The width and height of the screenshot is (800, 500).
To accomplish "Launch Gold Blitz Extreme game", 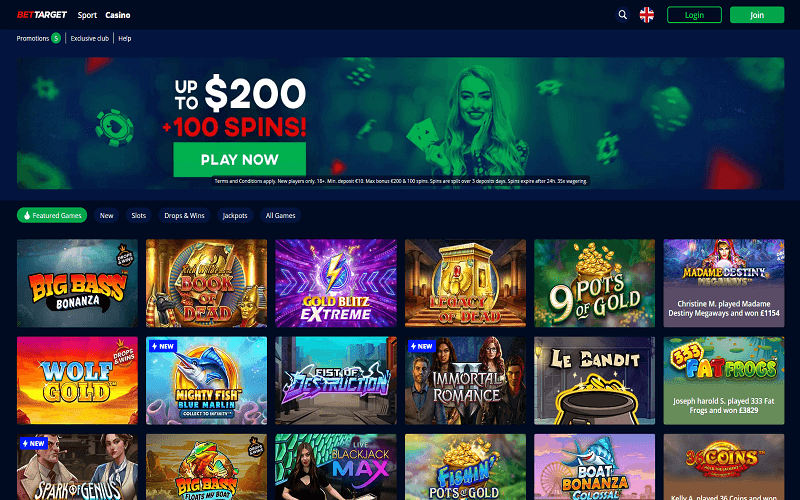I will [x=336, y=283].
